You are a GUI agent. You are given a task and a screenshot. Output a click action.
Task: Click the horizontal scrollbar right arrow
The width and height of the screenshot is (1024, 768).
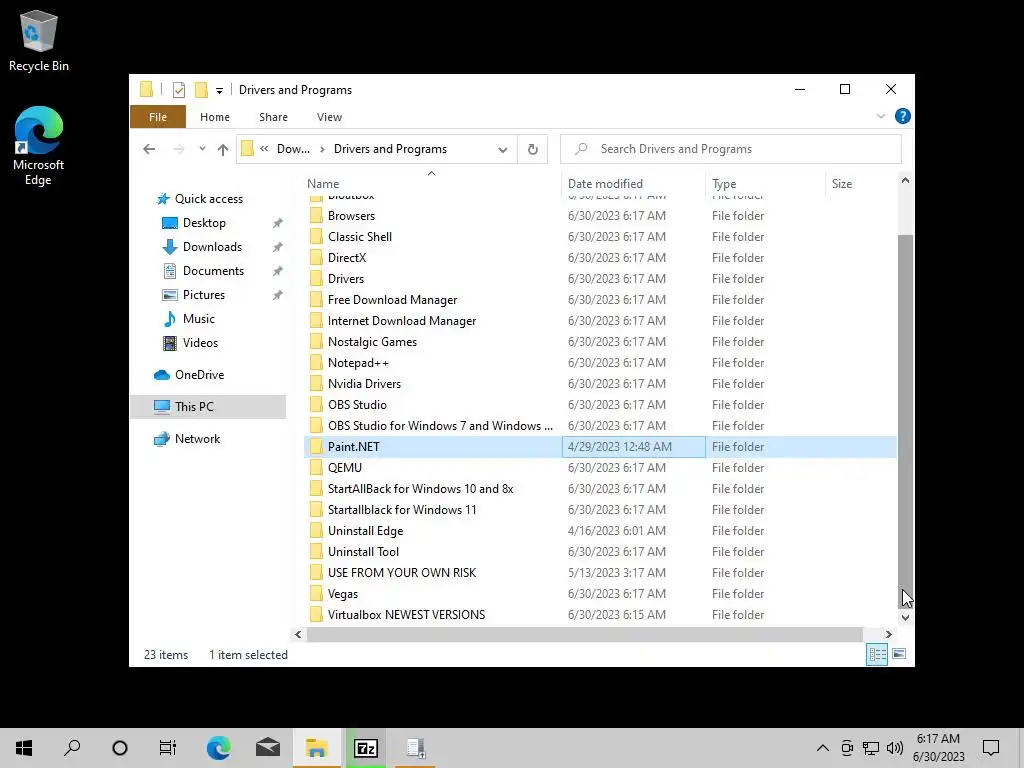888,634
